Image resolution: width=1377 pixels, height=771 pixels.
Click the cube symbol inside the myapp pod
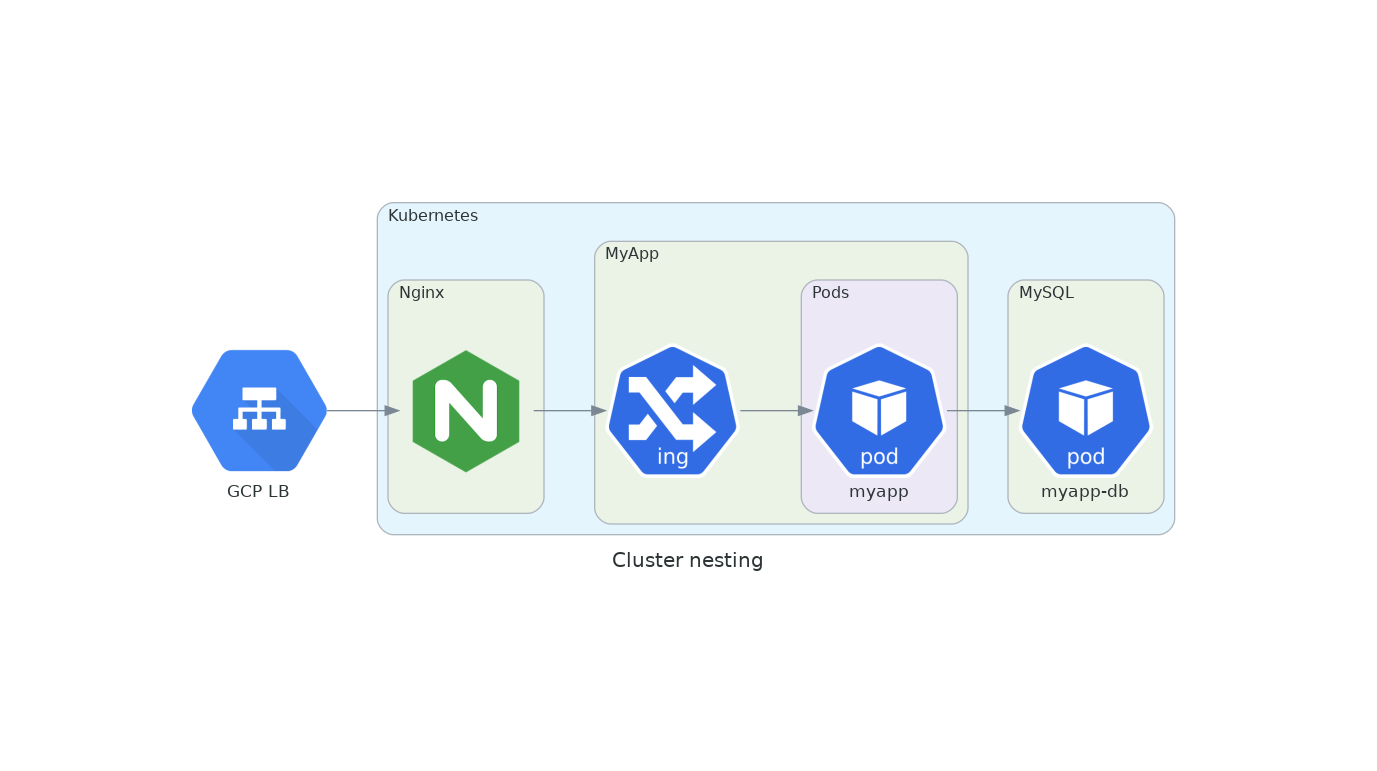[878, 400]
